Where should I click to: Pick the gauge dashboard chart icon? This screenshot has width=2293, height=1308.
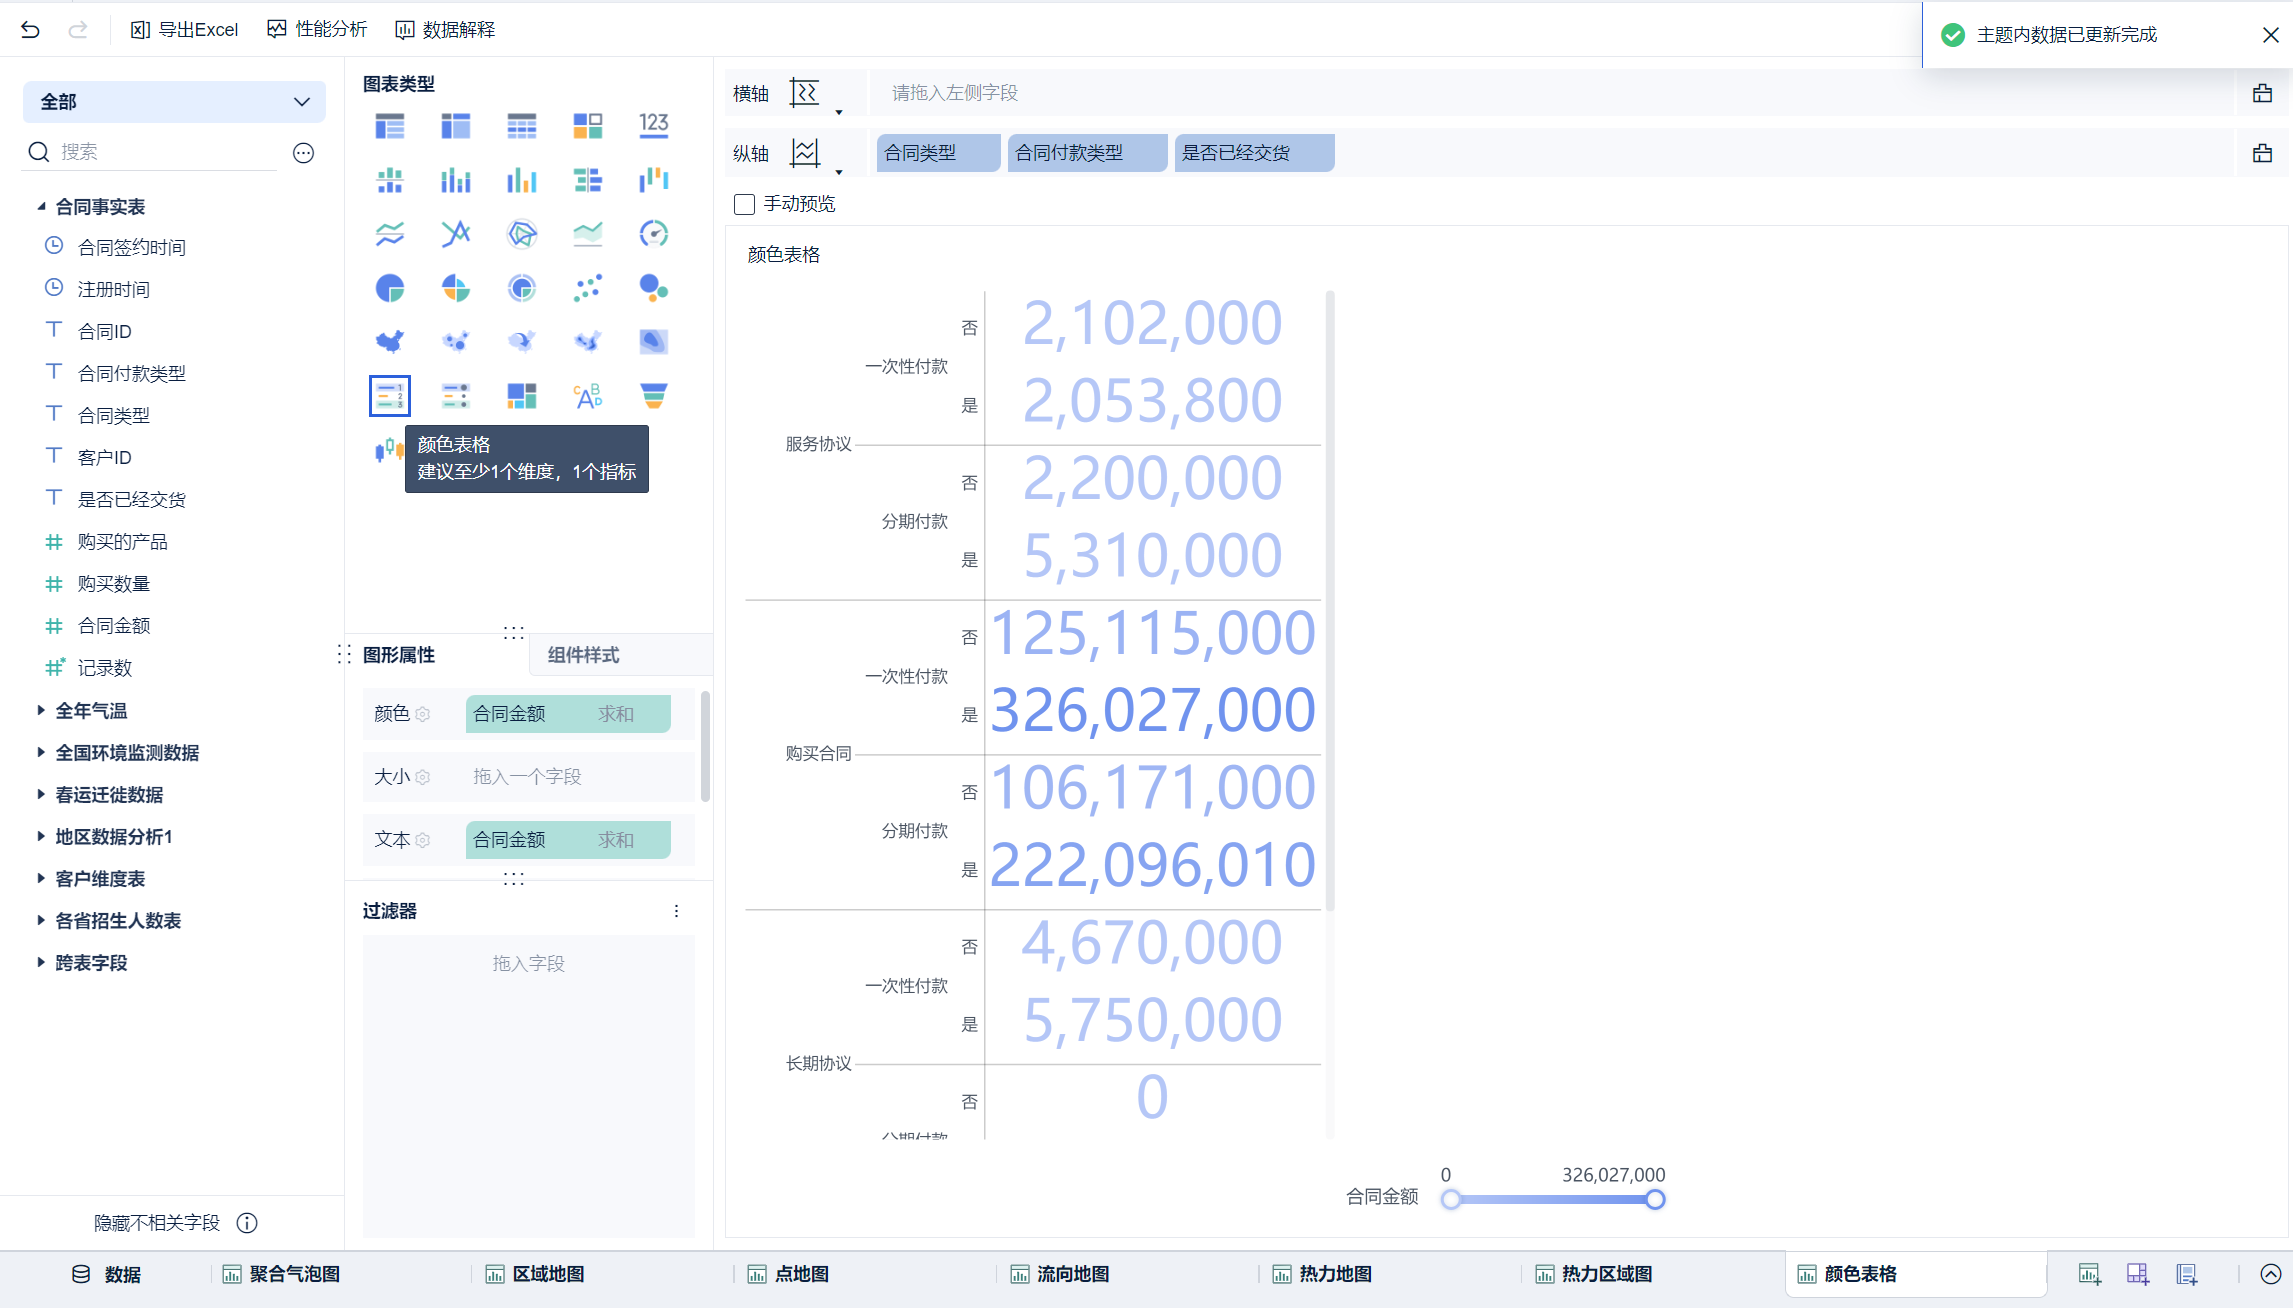(x=653, y=234)
